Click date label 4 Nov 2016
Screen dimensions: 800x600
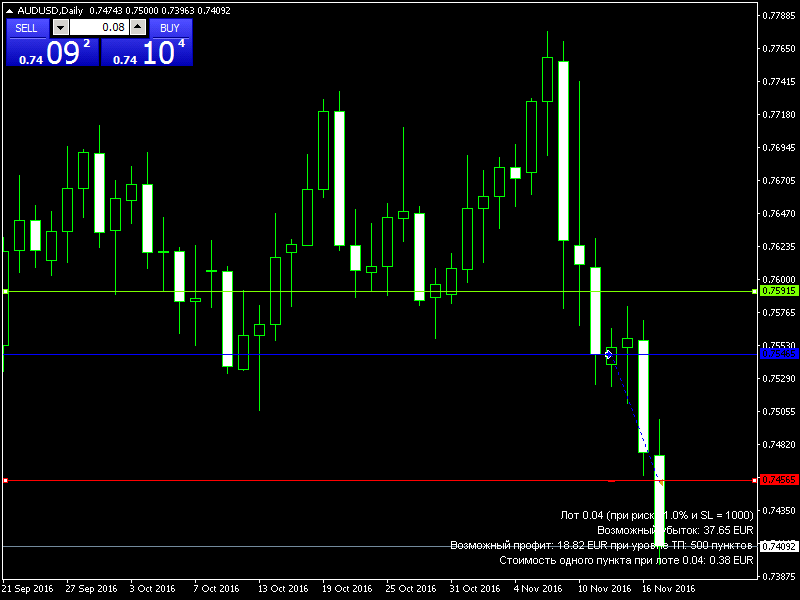coord(538,588)
